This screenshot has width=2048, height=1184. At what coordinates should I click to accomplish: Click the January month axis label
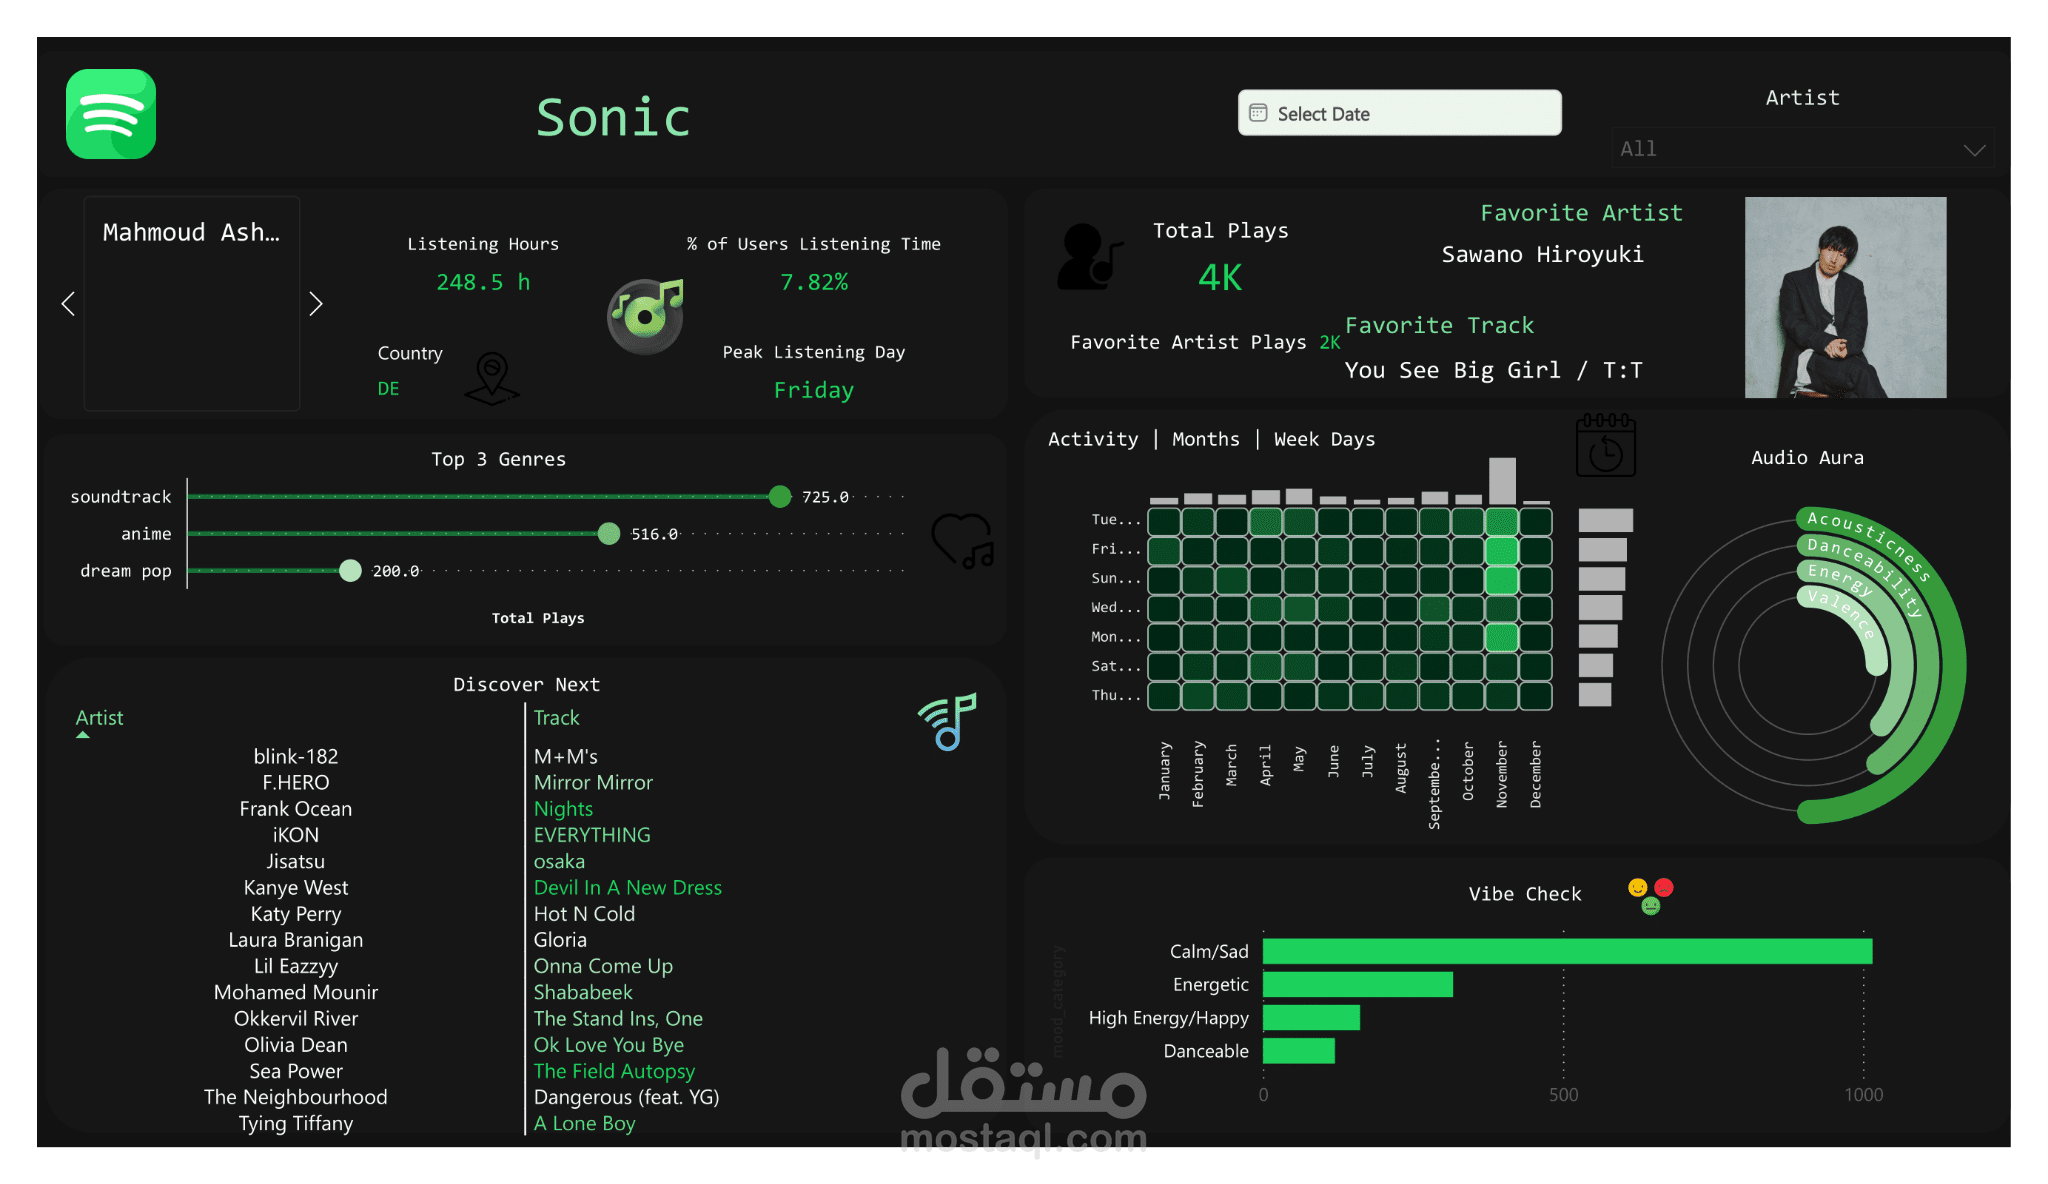click(1164, 770)
